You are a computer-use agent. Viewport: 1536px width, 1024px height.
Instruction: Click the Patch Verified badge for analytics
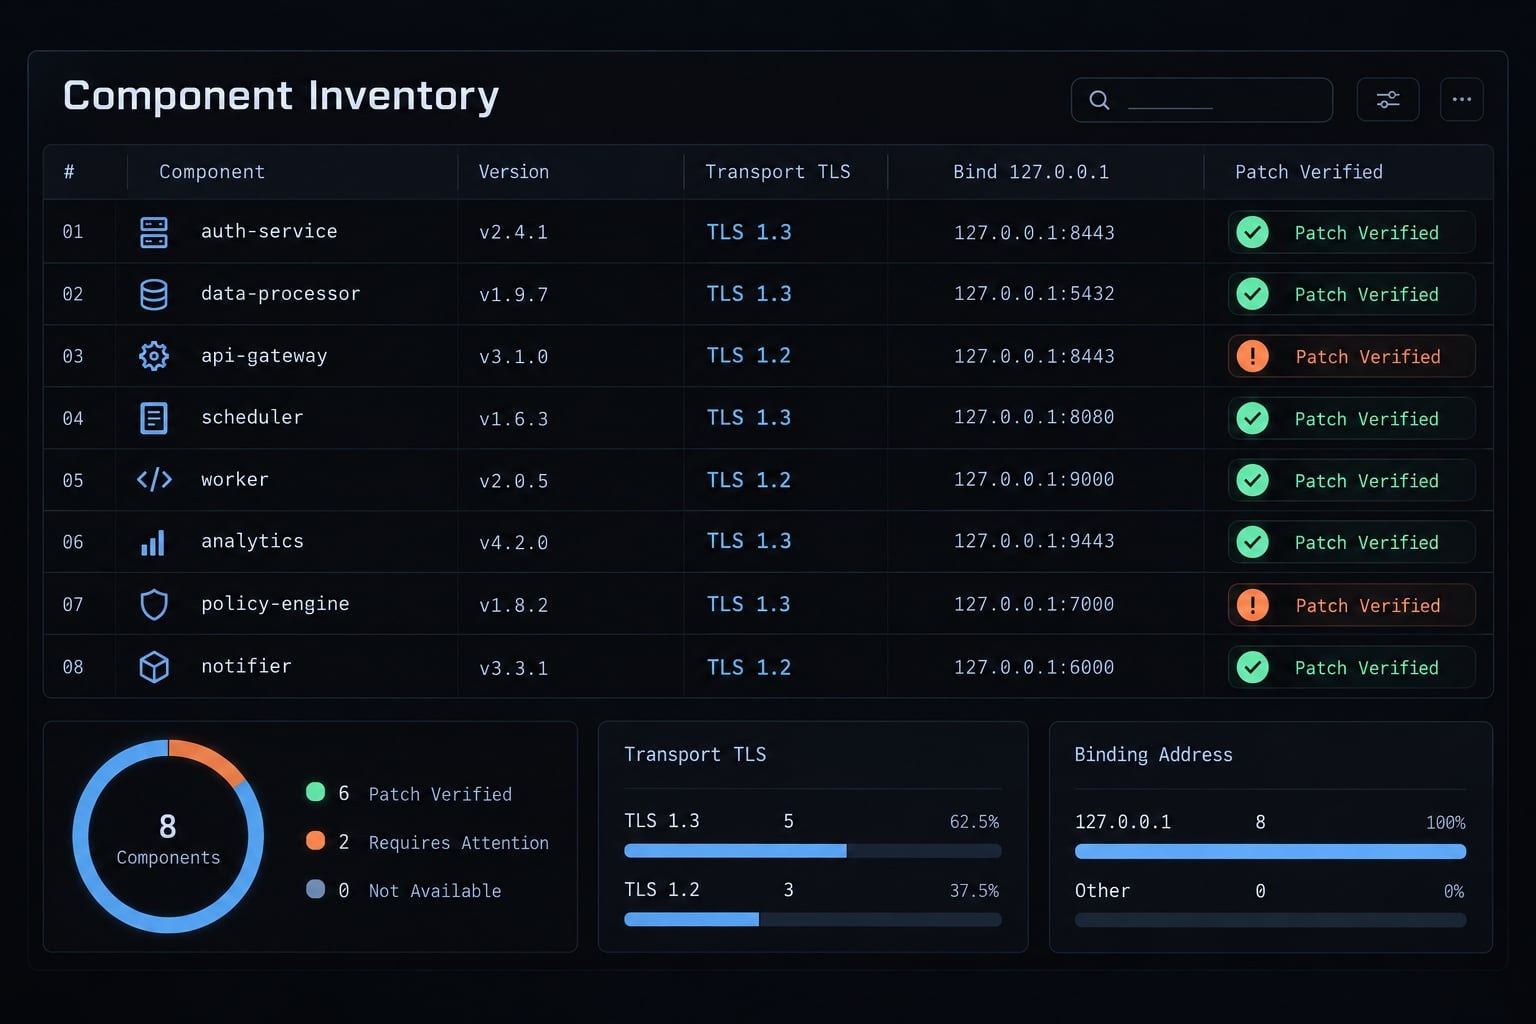point(1351,542)
